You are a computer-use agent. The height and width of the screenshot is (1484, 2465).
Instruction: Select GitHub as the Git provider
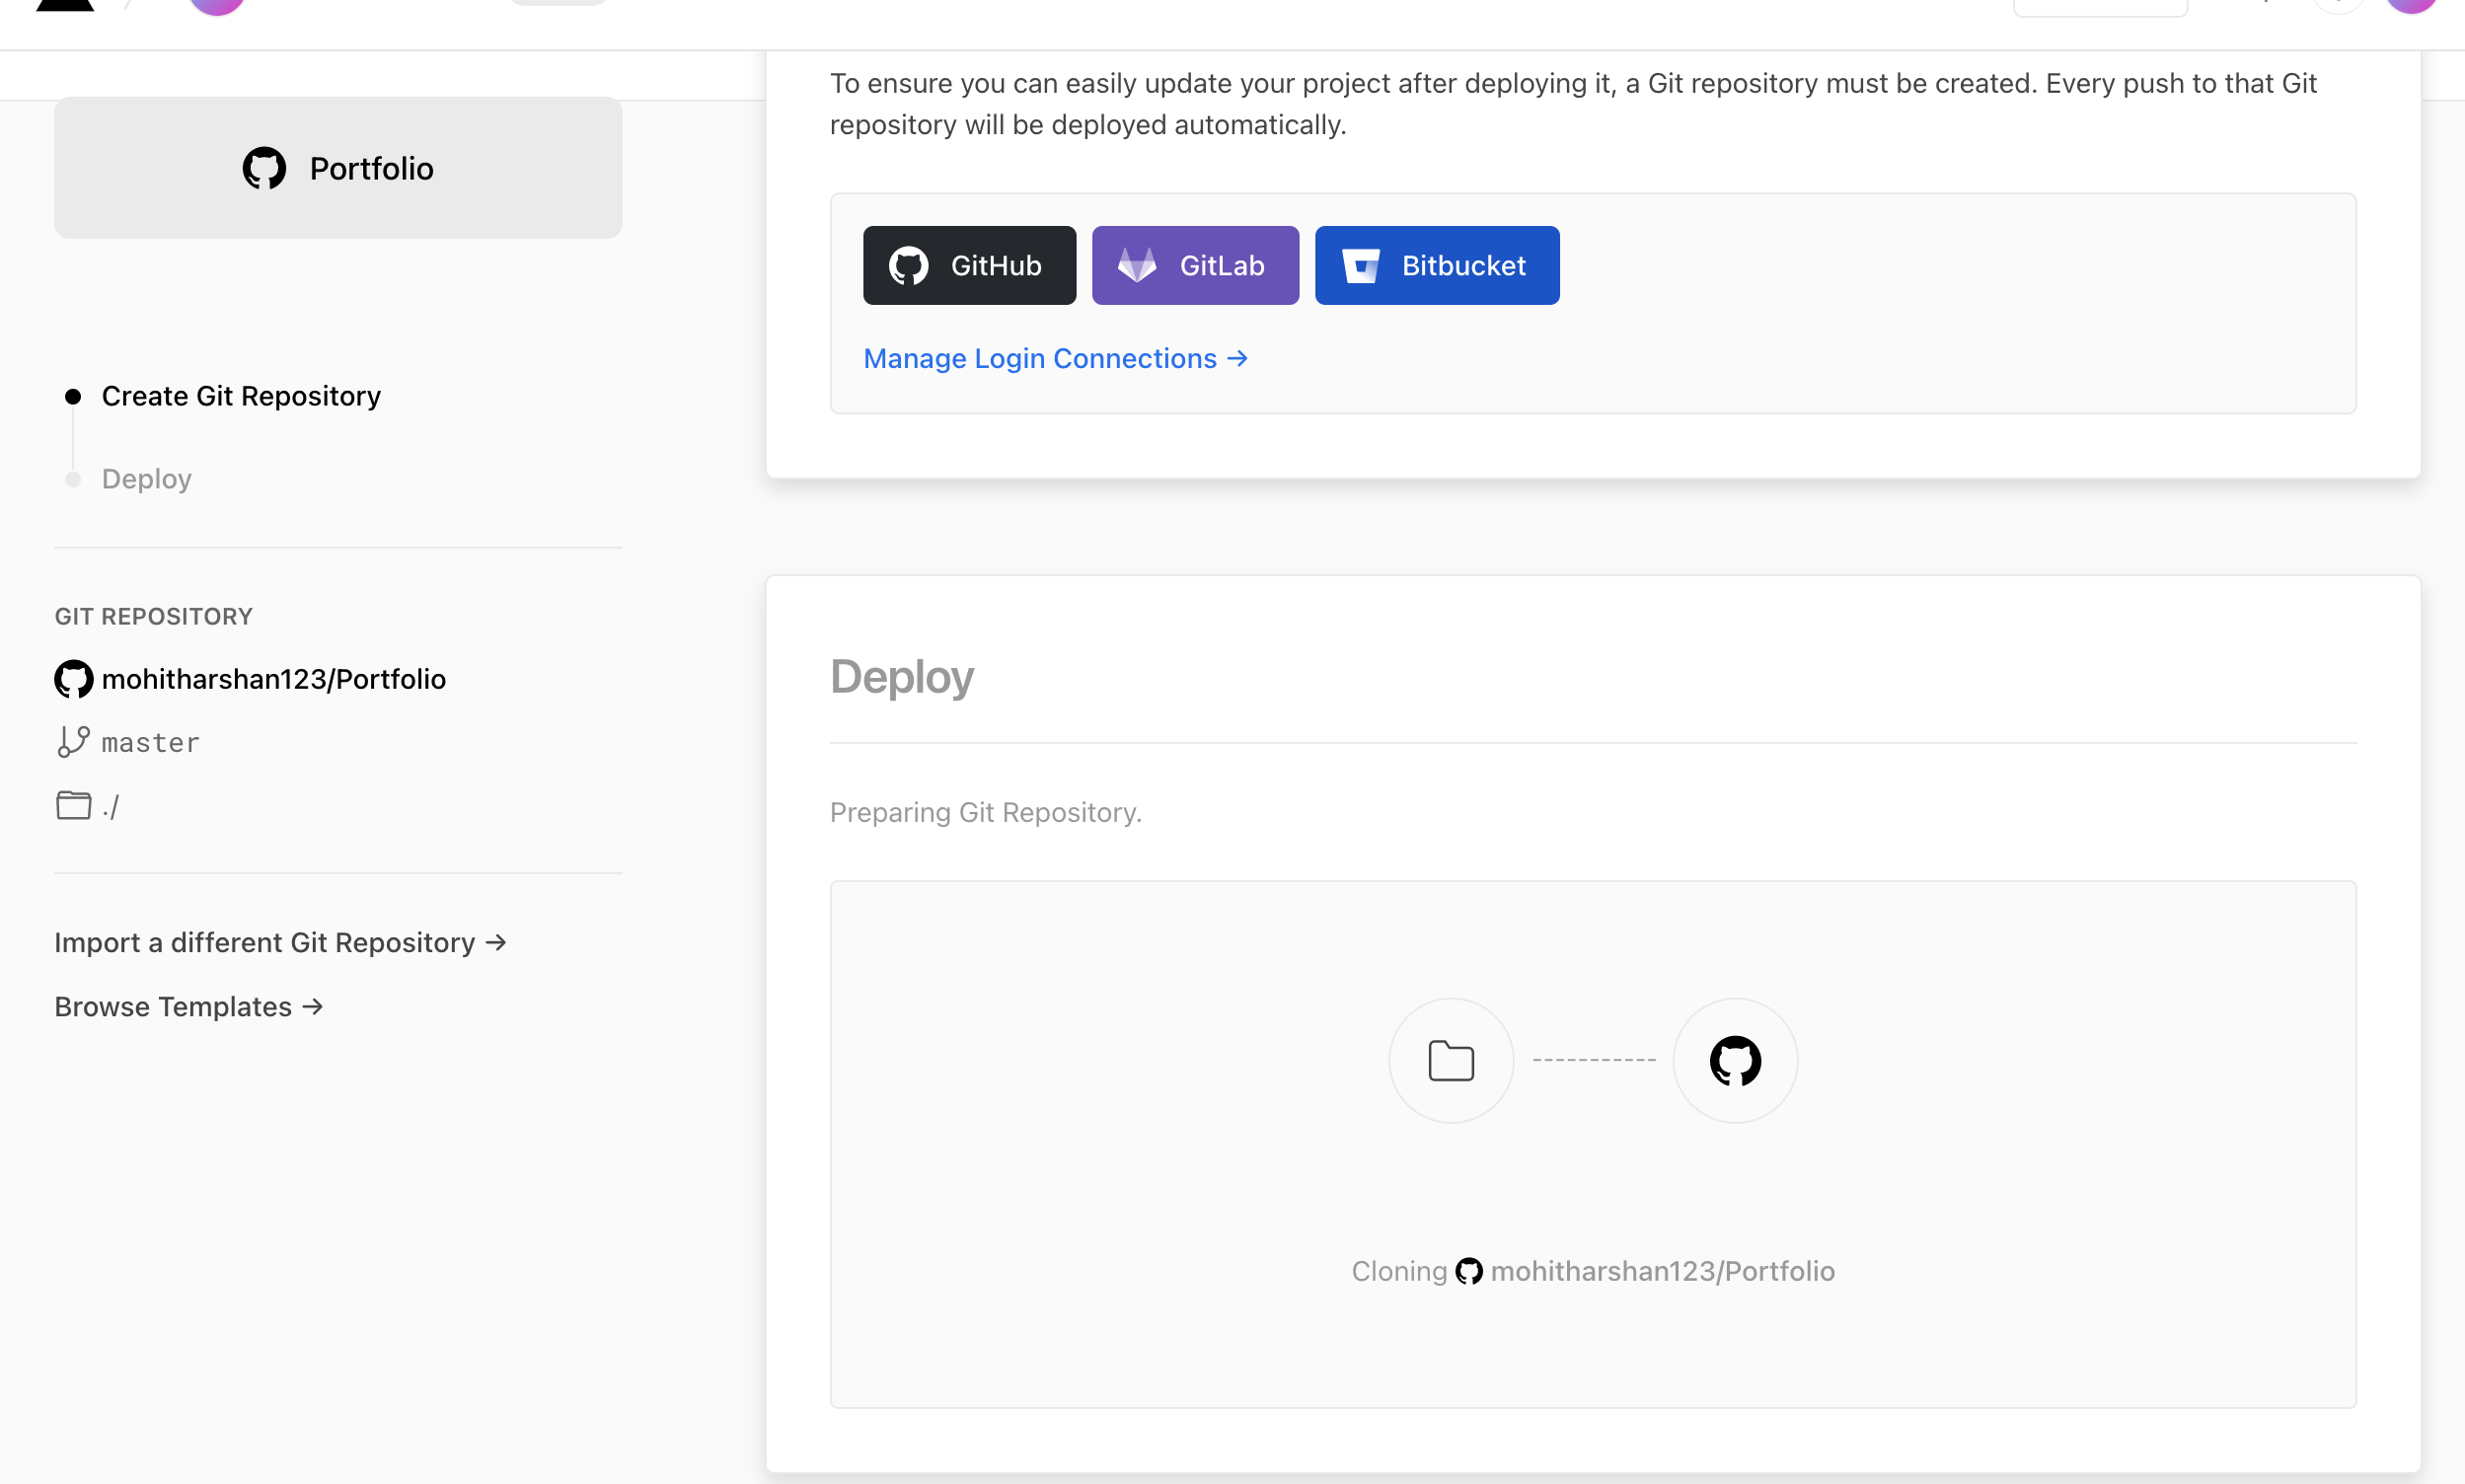pos(968,265)
